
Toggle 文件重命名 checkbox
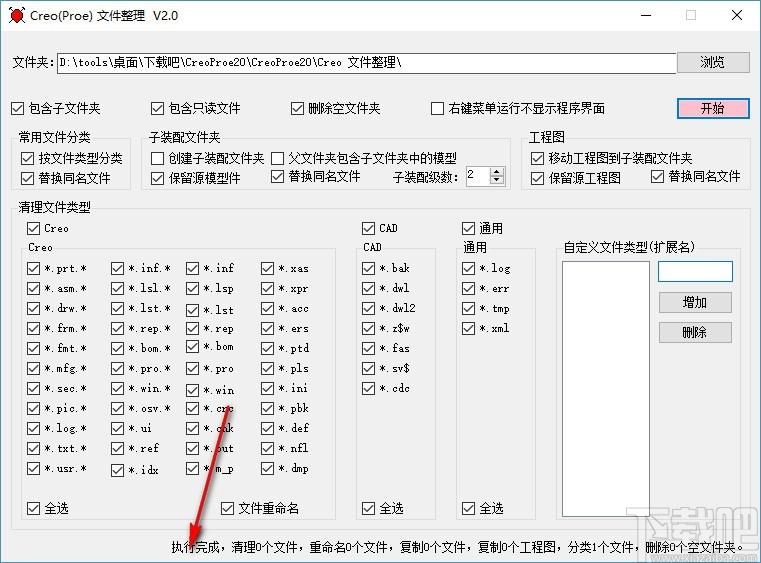pos(227,508)
